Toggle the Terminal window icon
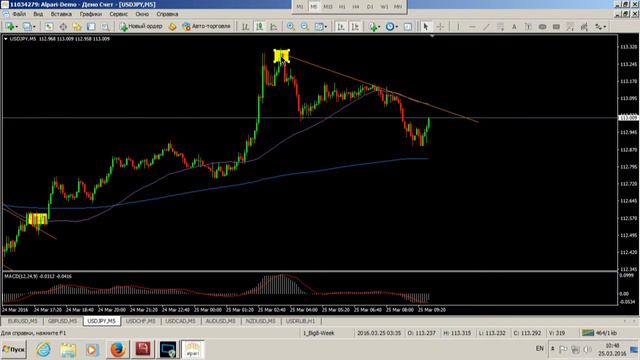Screen dimensions: 640x360 tap(91, 27)
